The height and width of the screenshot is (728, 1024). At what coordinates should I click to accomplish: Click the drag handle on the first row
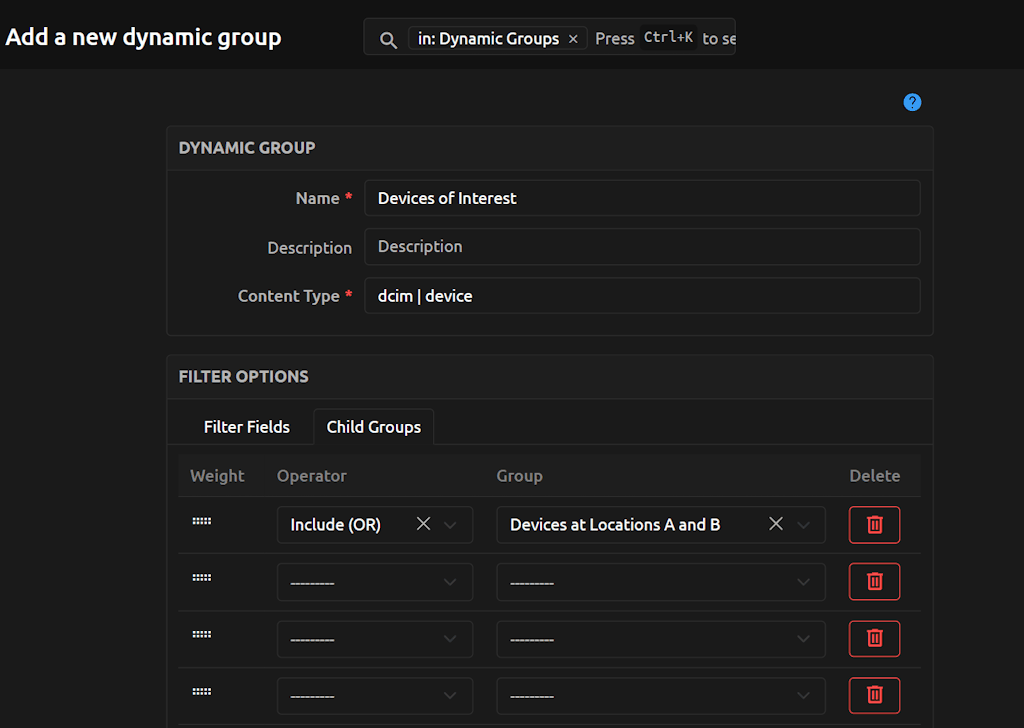coord(201,520)
